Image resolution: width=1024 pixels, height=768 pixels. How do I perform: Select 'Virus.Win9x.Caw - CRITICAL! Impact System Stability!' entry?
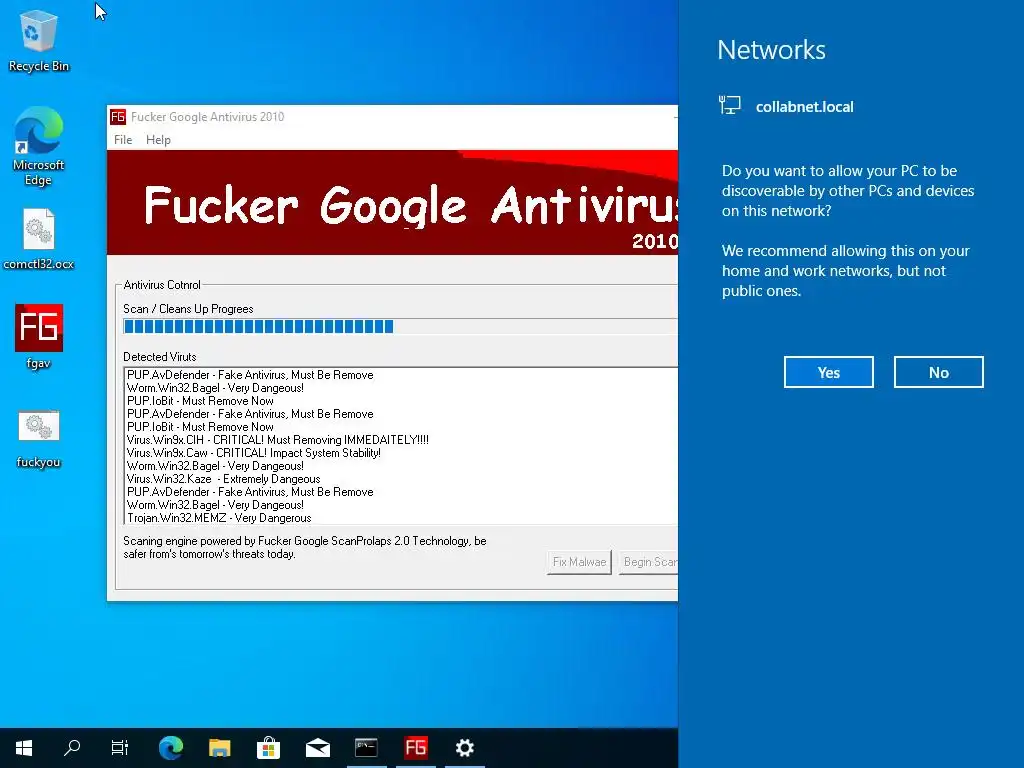pos(253,453)
